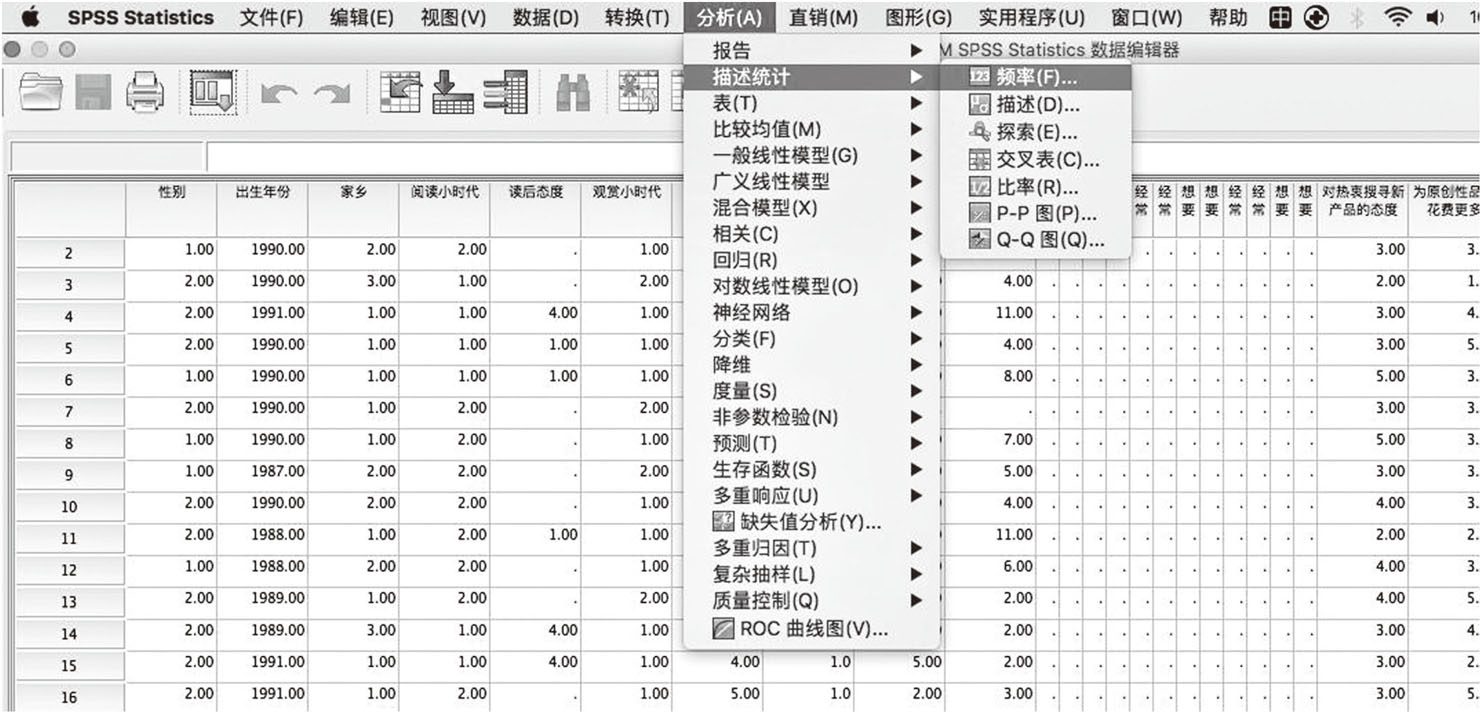
Task: Open the 视图(V) menu
Action: coord(453,17)
